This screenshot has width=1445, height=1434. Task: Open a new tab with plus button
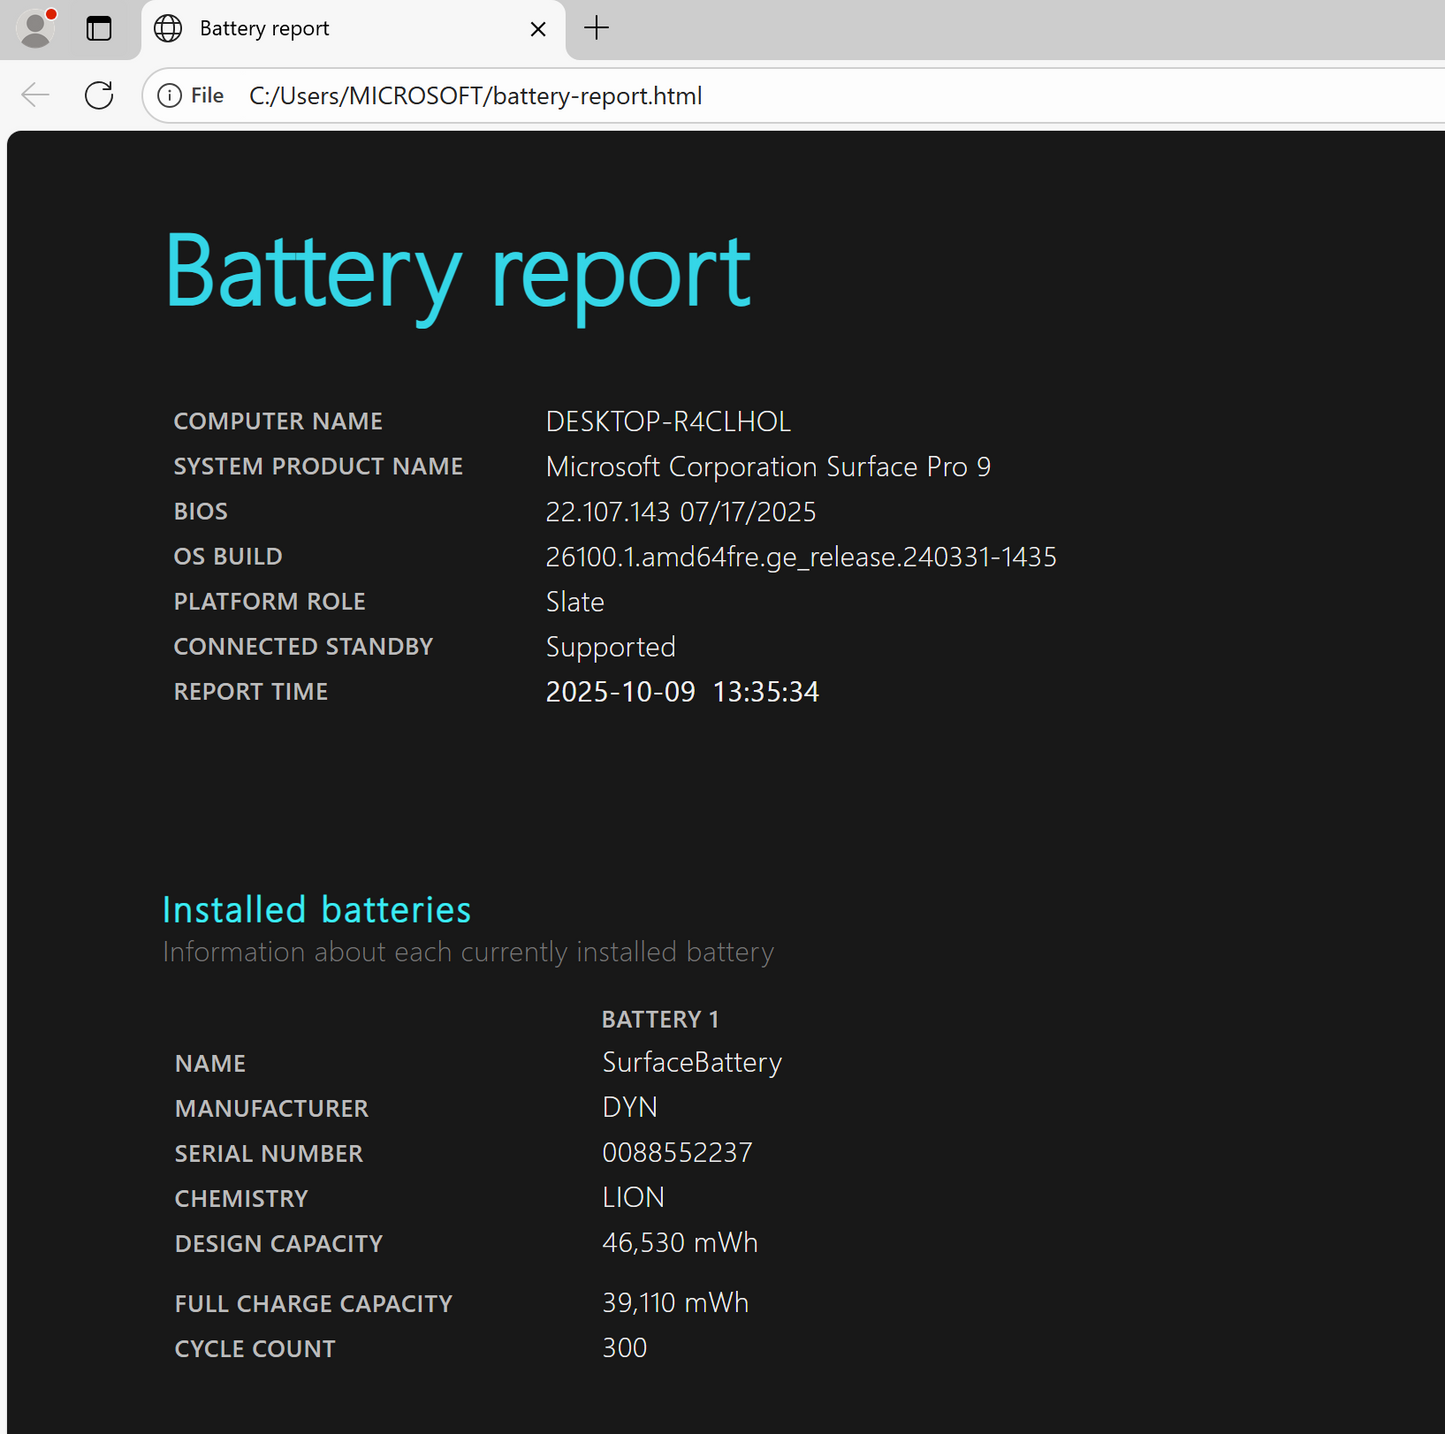(596, 28)
